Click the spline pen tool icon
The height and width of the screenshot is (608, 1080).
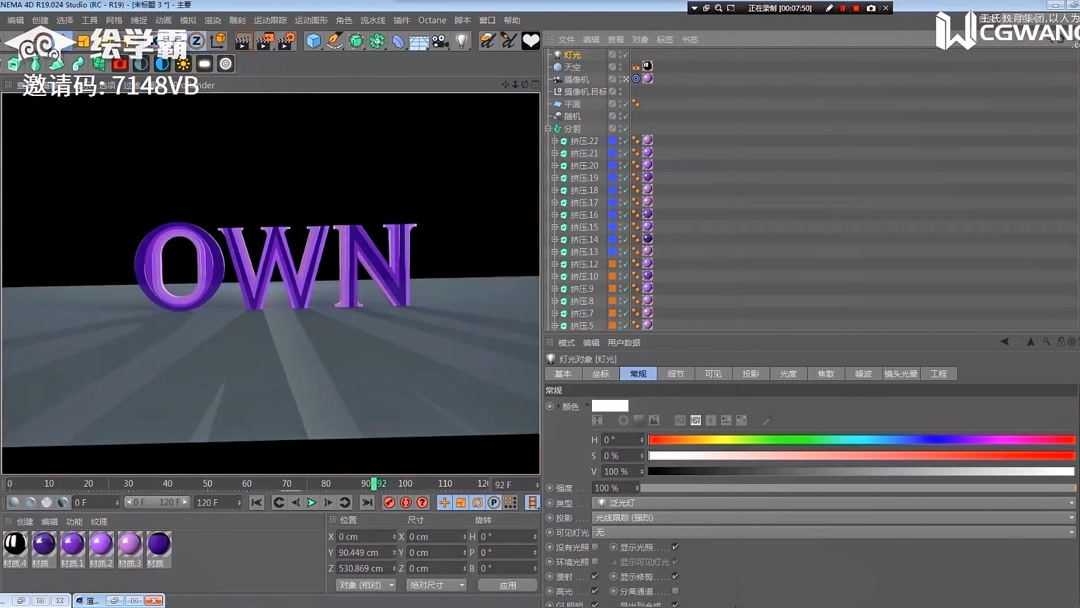click(333, 40)
